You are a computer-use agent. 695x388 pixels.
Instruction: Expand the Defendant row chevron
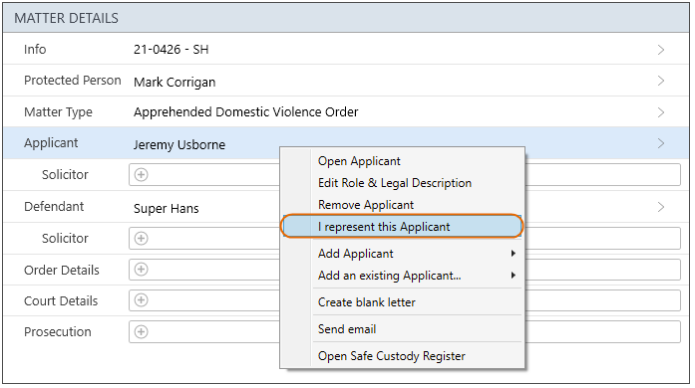[x=661, y=207]
